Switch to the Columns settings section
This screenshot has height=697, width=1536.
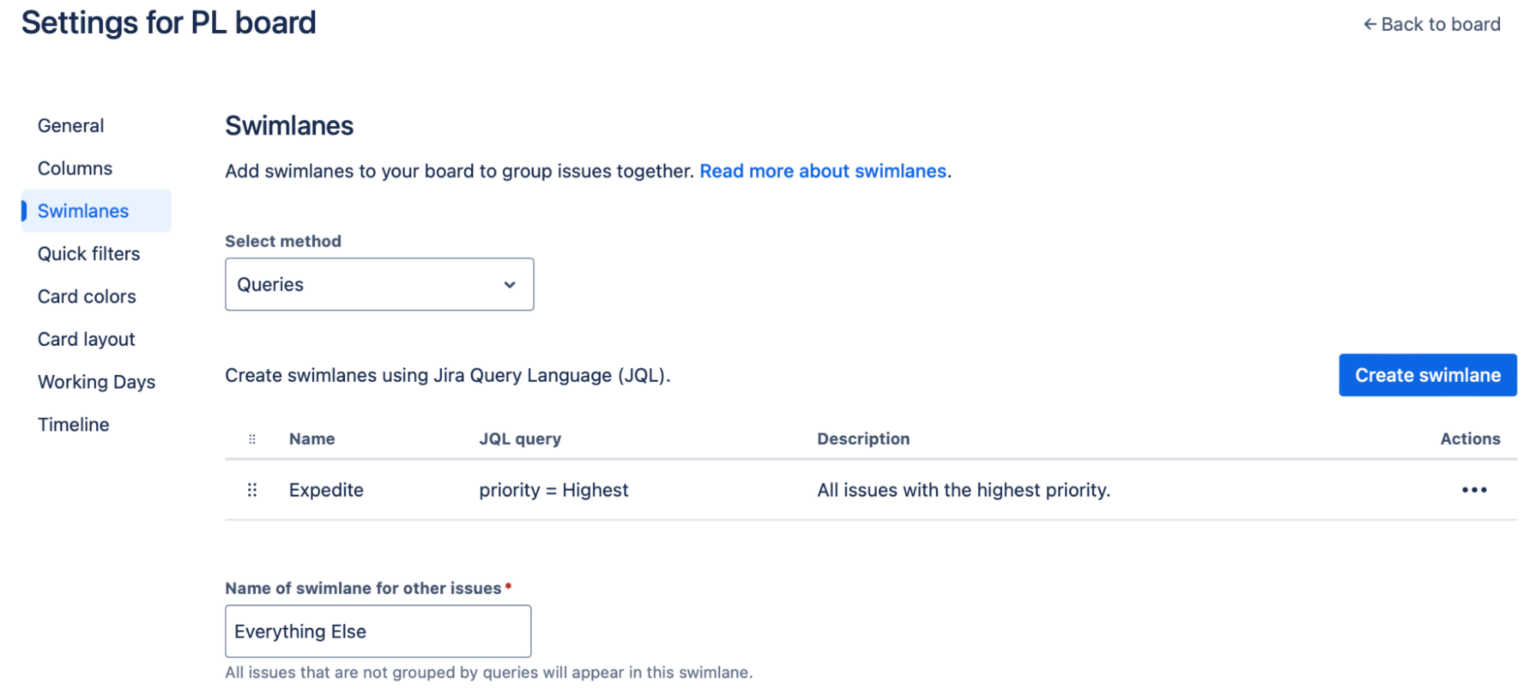coord(75,168)
